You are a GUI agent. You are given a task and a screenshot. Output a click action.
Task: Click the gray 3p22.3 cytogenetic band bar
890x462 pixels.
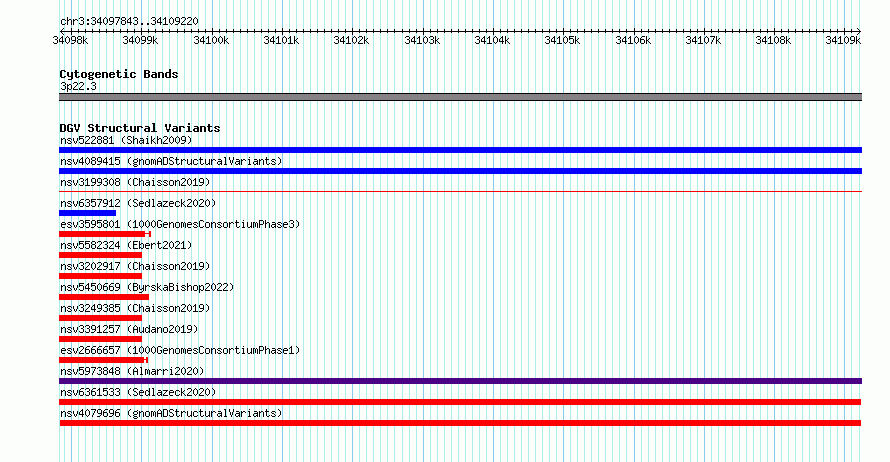click(460, 97)
